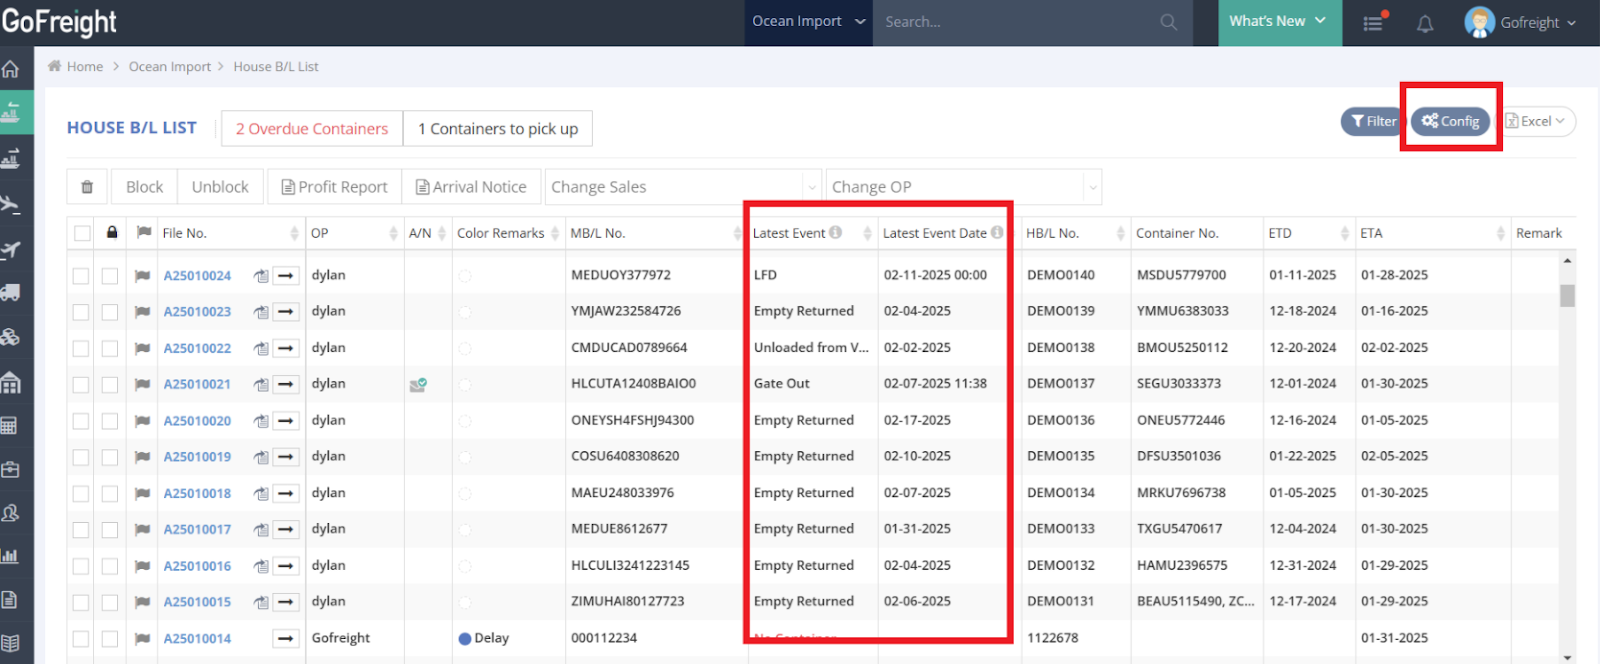Image resolution: width=1600 pixels, height=664 pixels.
Task: Open the task list icon with red dot
Action: [x=1374, y=22]
